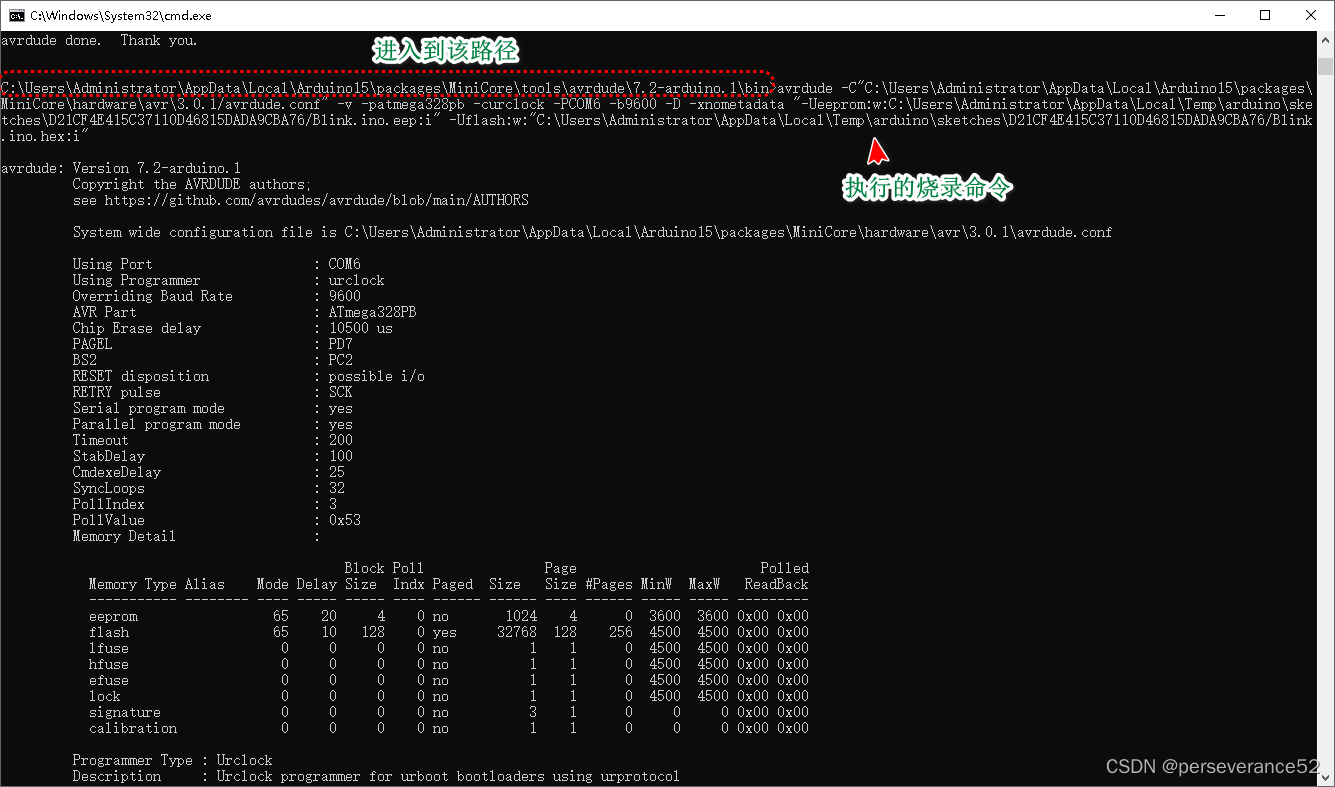The width and height of the screenshot is (1335, 787).
Task: Click the 'Memory Type Alias' column header
Action: pyautogui.click(x=156, y=584)
